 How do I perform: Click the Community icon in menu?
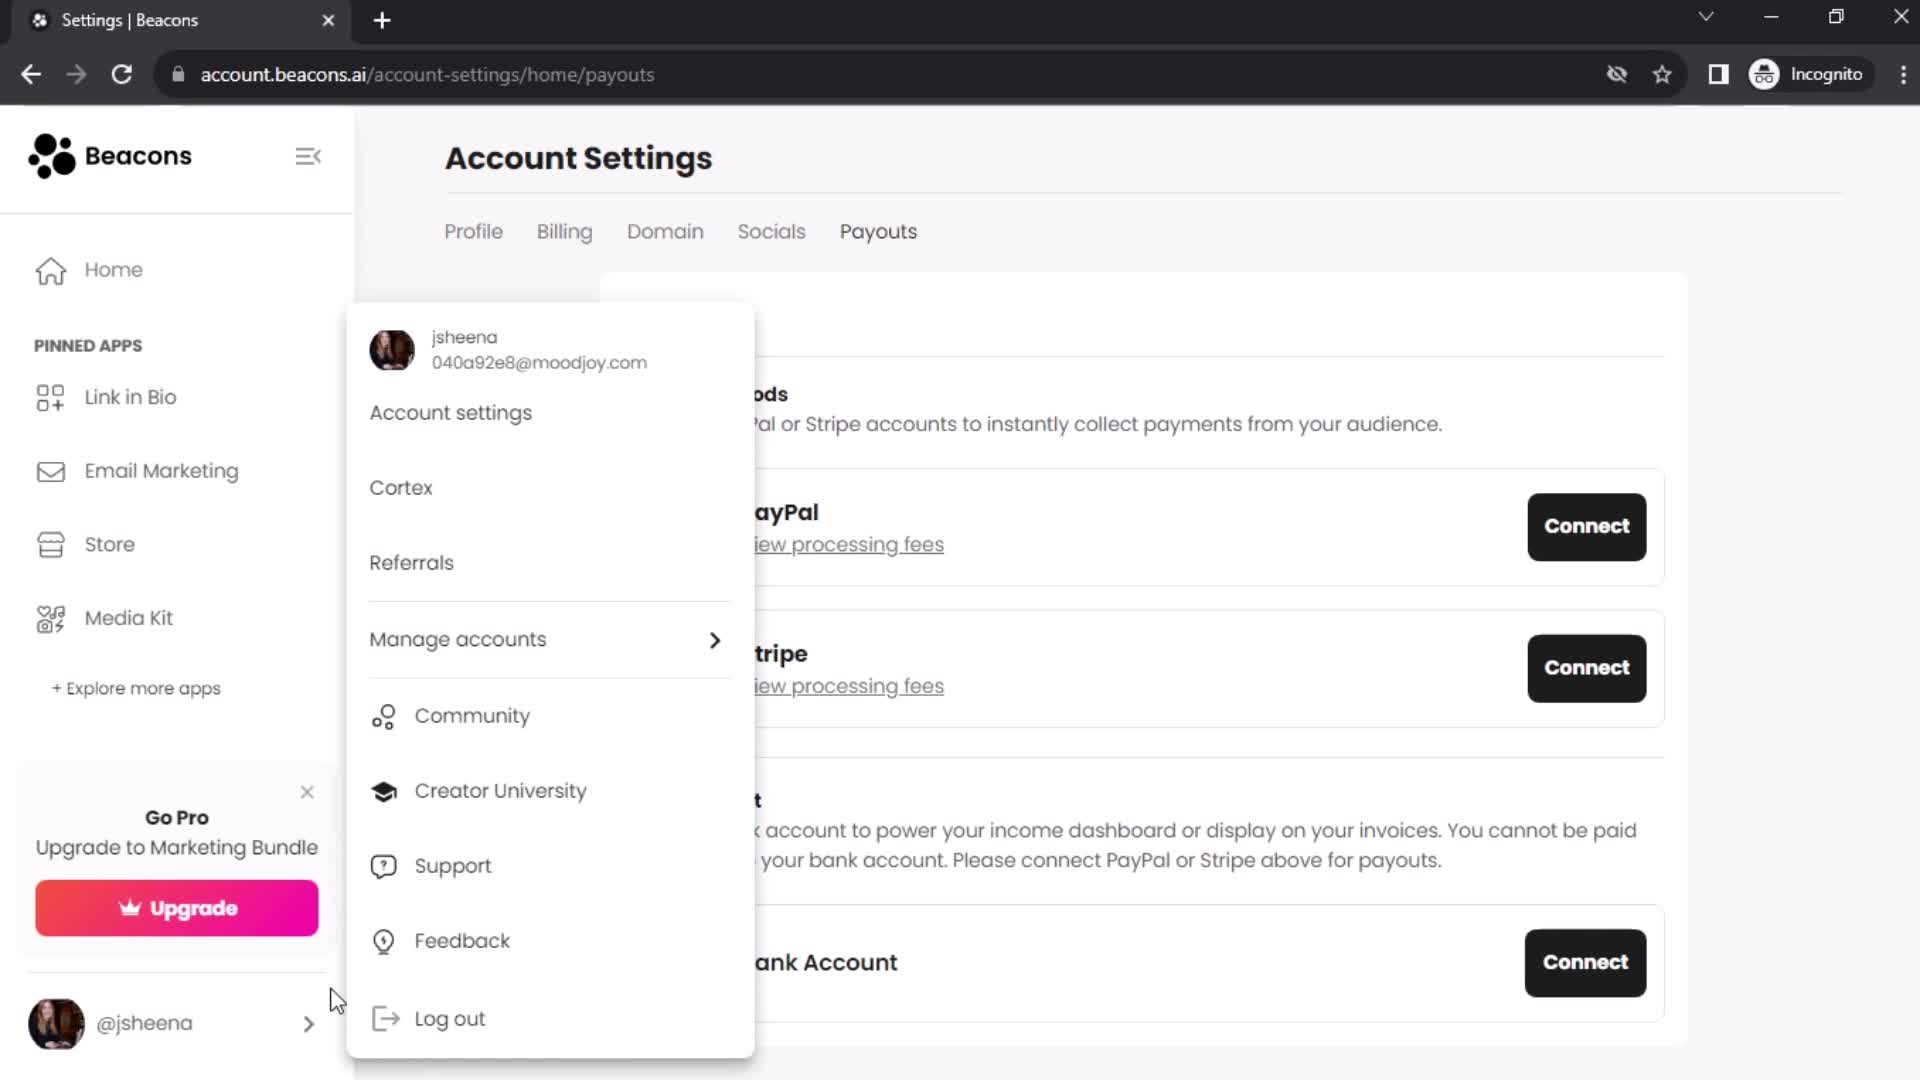[382, 715]
